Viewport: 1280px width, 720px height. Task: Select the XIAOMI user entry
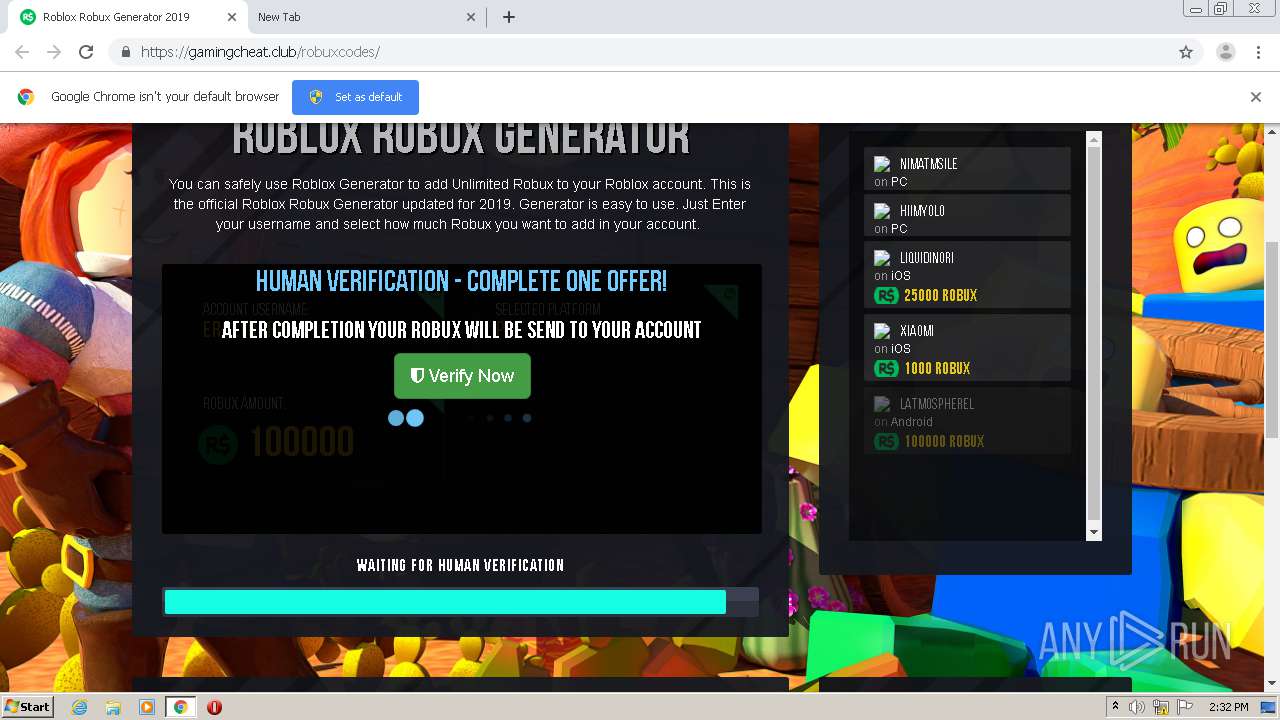(x=967, y=347)
